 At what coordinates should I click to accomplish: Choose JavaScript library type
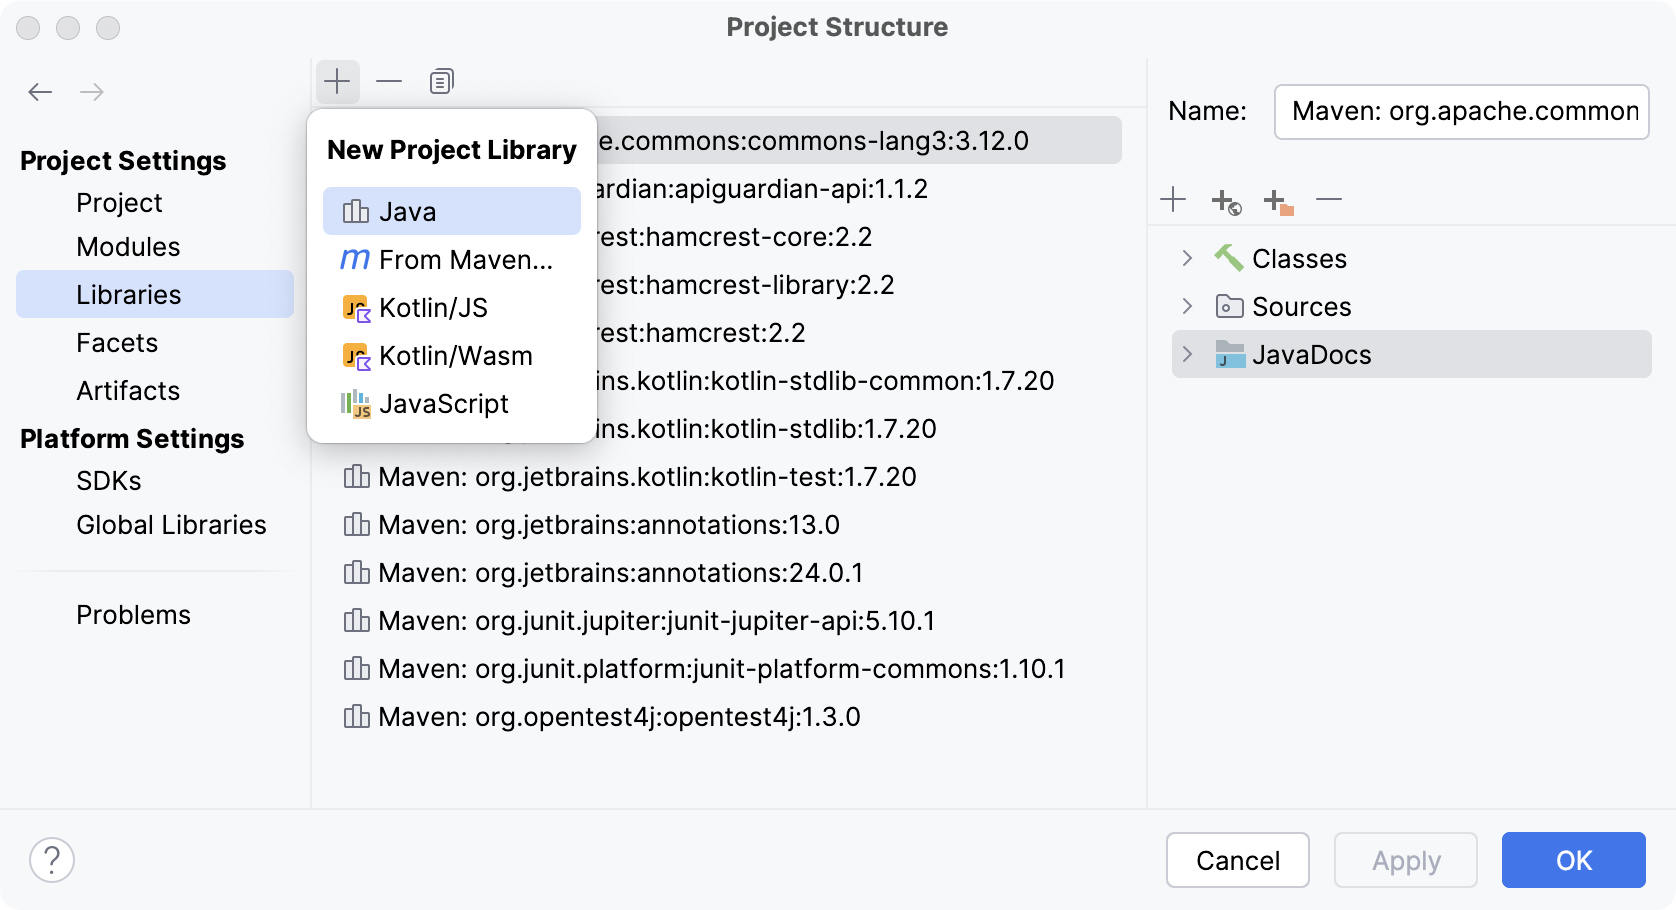[x=443, y=403]
